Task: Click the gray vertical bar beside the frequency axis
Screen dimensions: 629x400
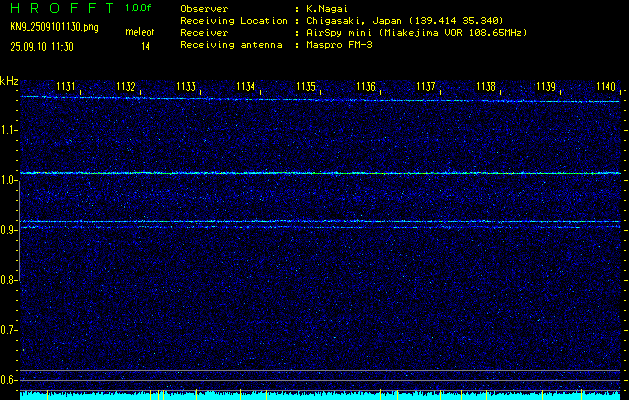Action: click(19, 231)
